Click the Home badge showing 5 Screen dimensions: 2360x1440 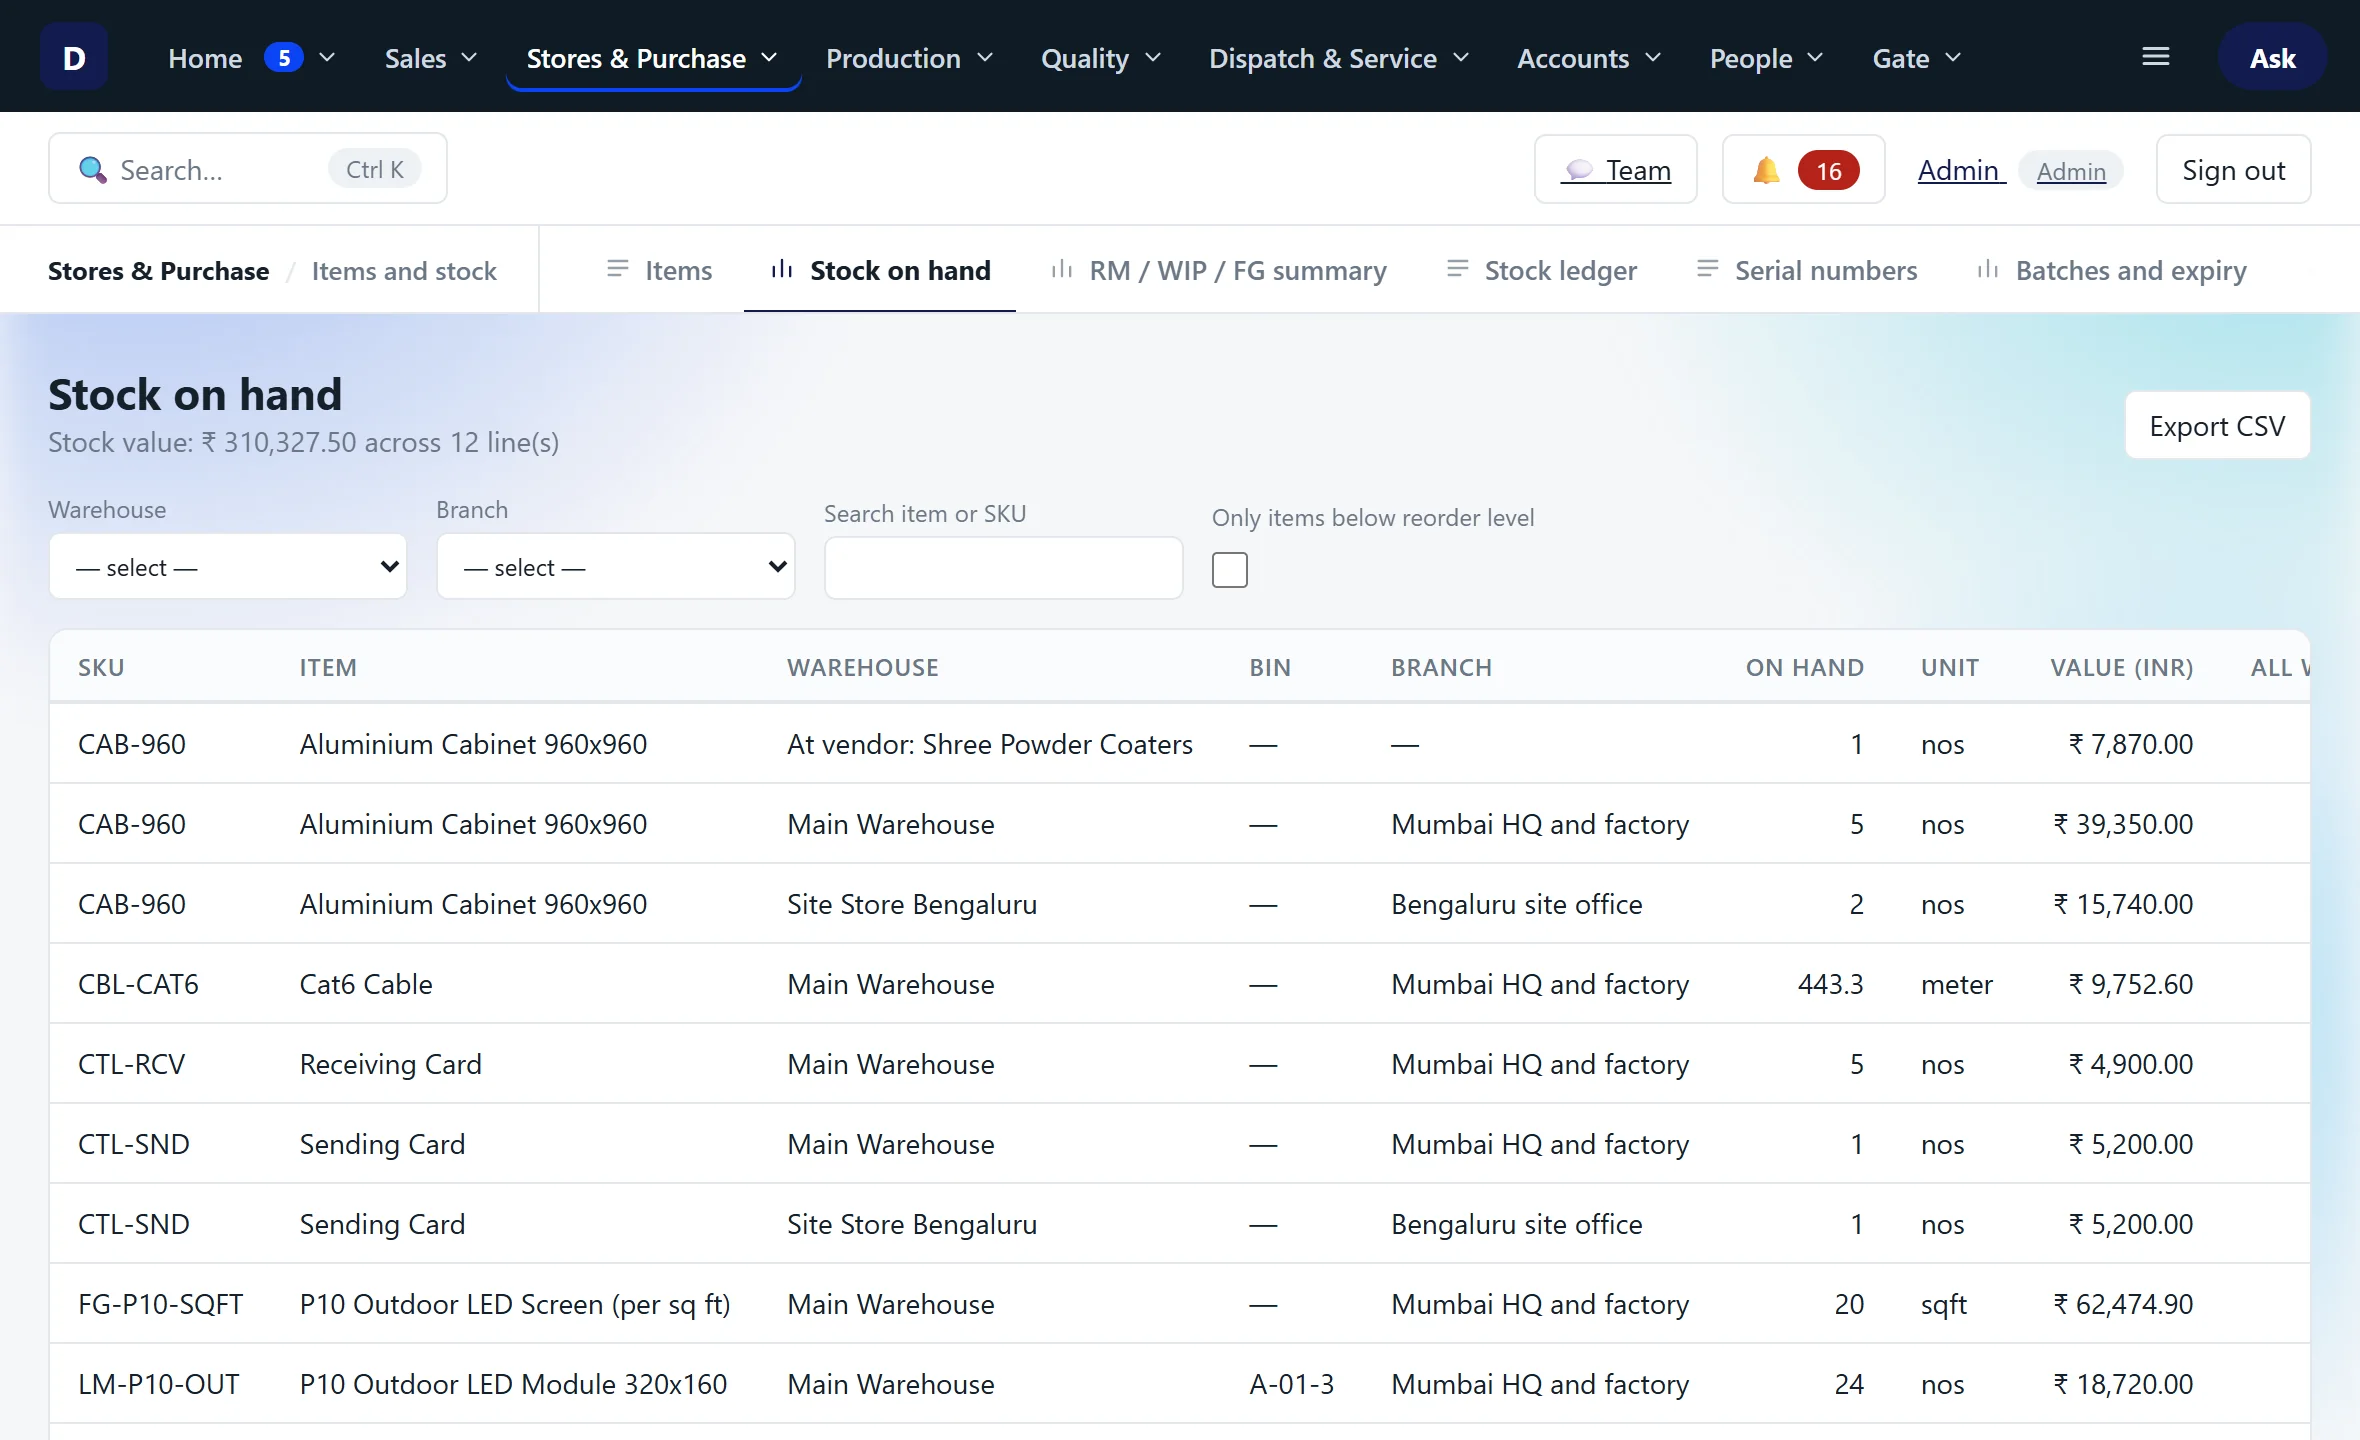284,57
